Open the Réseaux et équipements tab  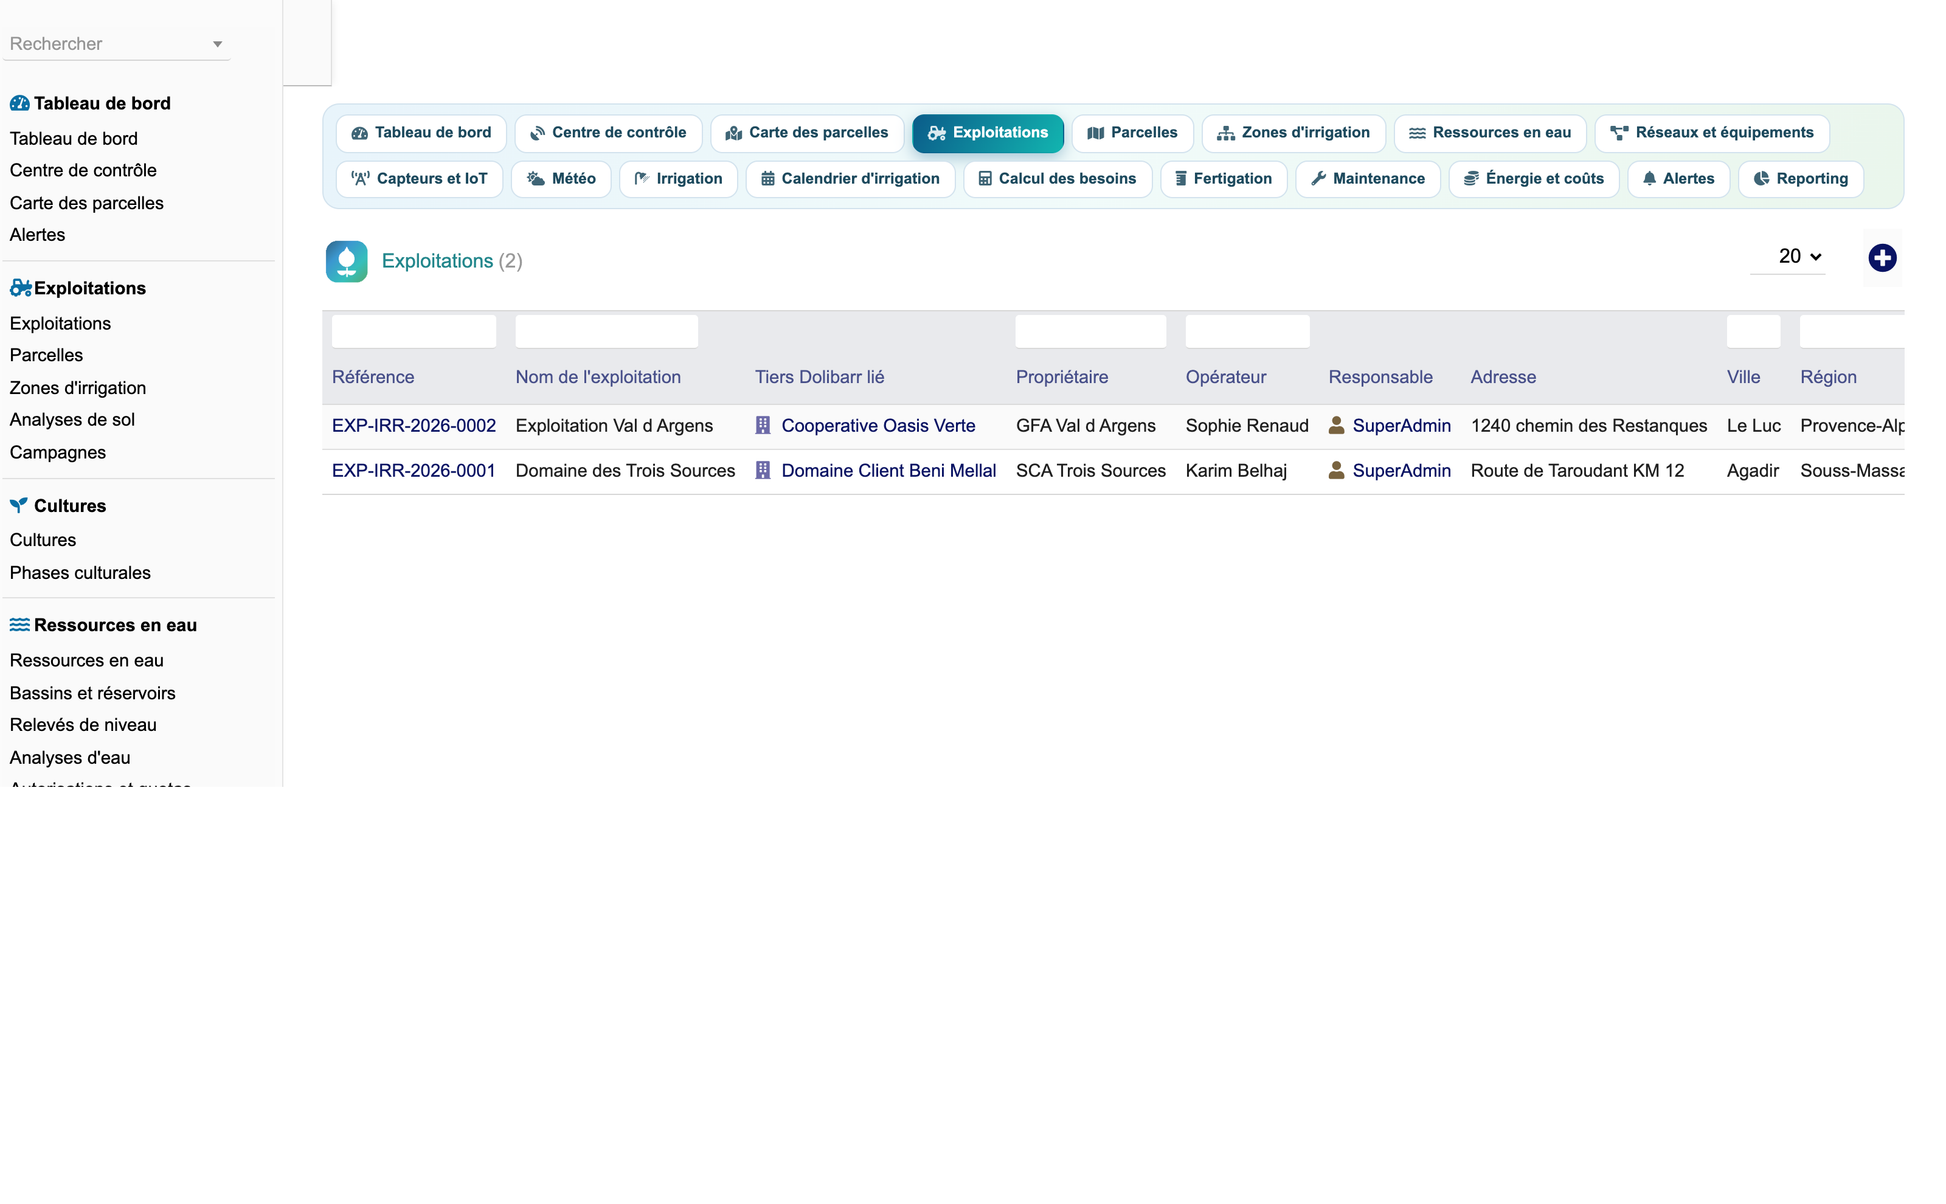point(1712,133)
